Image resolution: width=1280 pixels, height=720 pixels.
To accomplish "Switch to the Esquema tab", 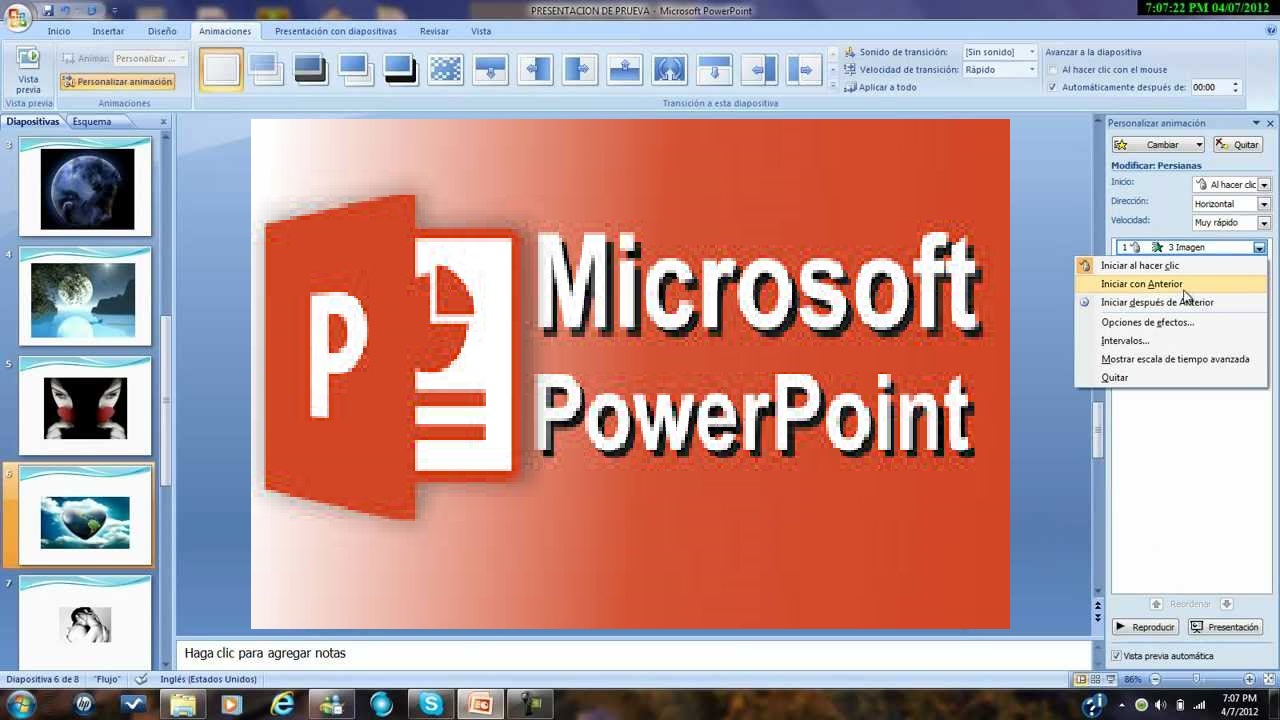I will tap(92, 122).
